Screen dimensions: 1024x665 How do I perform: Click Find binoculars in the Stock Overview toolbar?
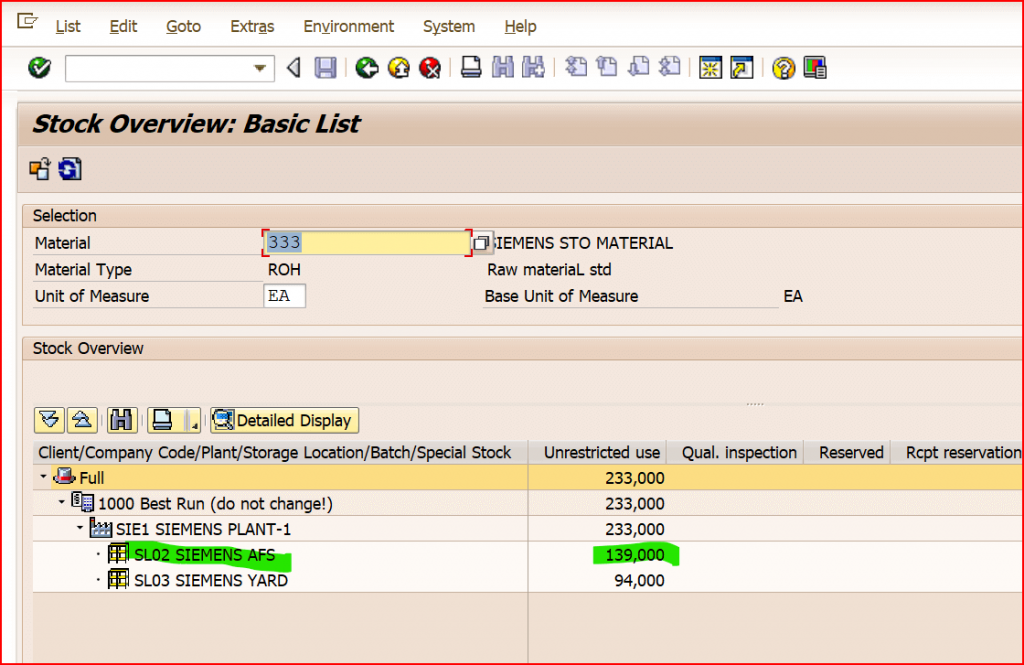click(x=121, y=420)
